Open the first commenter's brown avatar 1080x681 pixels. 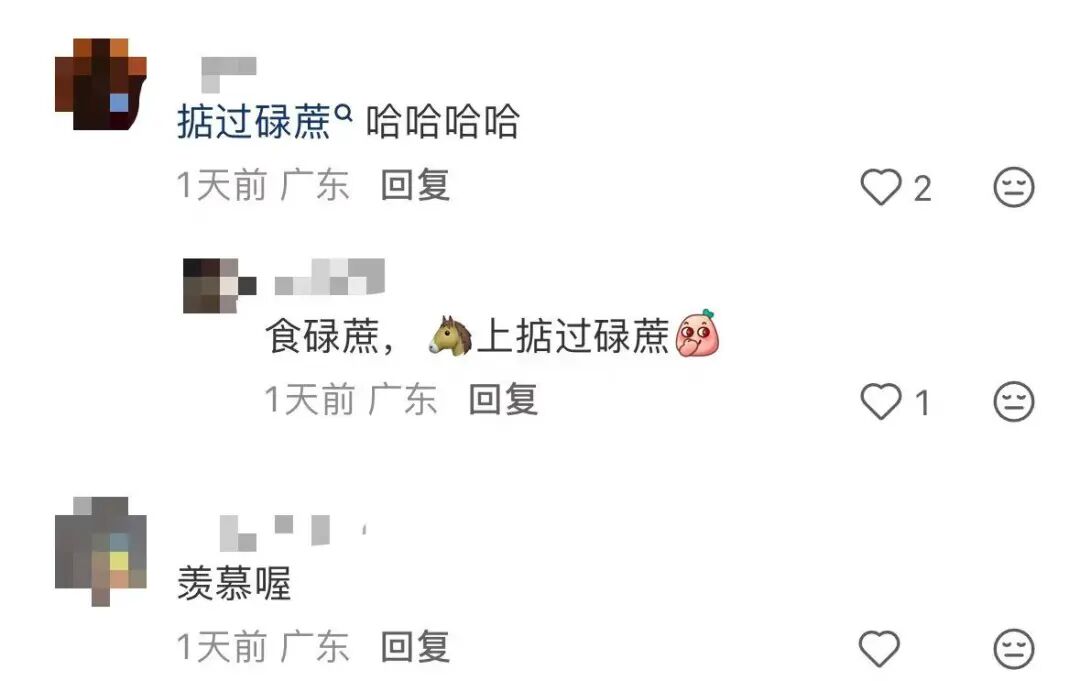point(101,84)
